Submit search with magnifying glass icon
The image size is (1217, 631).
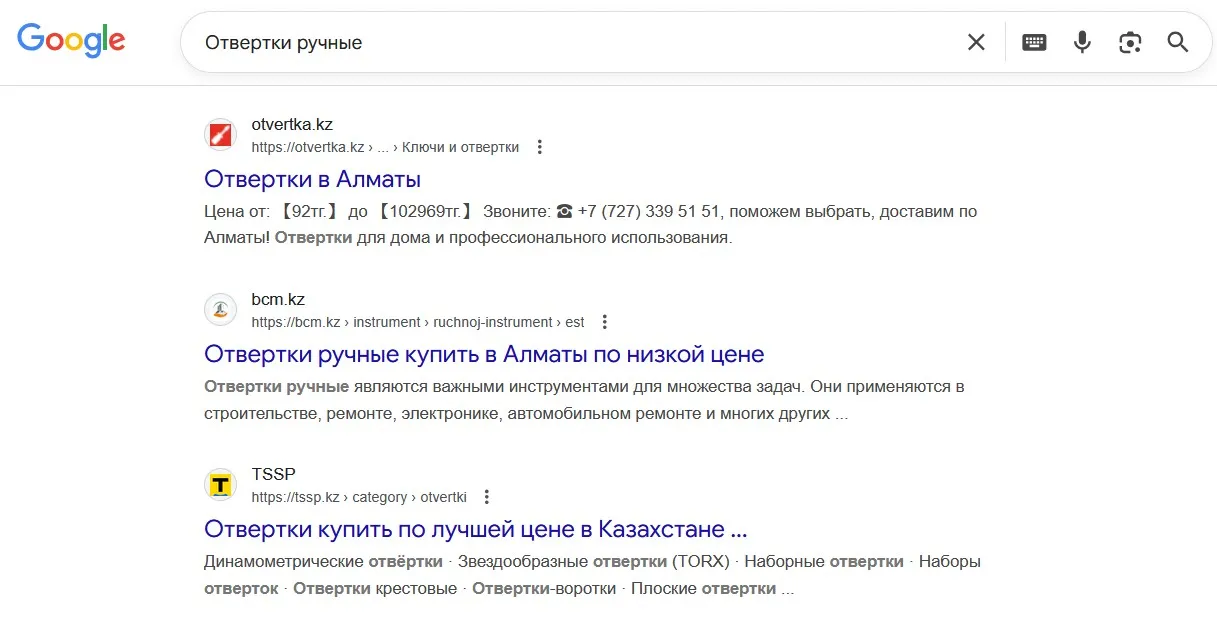(x=1178, y=42)
